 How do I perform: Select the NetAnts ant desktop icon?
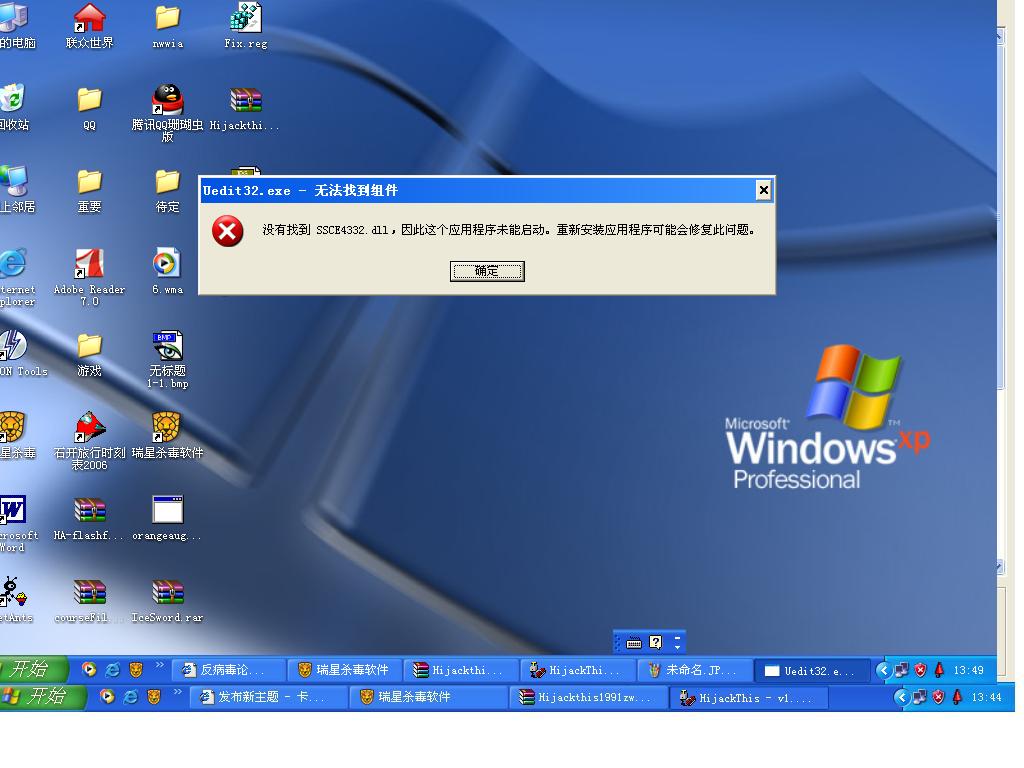click(x=14, y=600)
